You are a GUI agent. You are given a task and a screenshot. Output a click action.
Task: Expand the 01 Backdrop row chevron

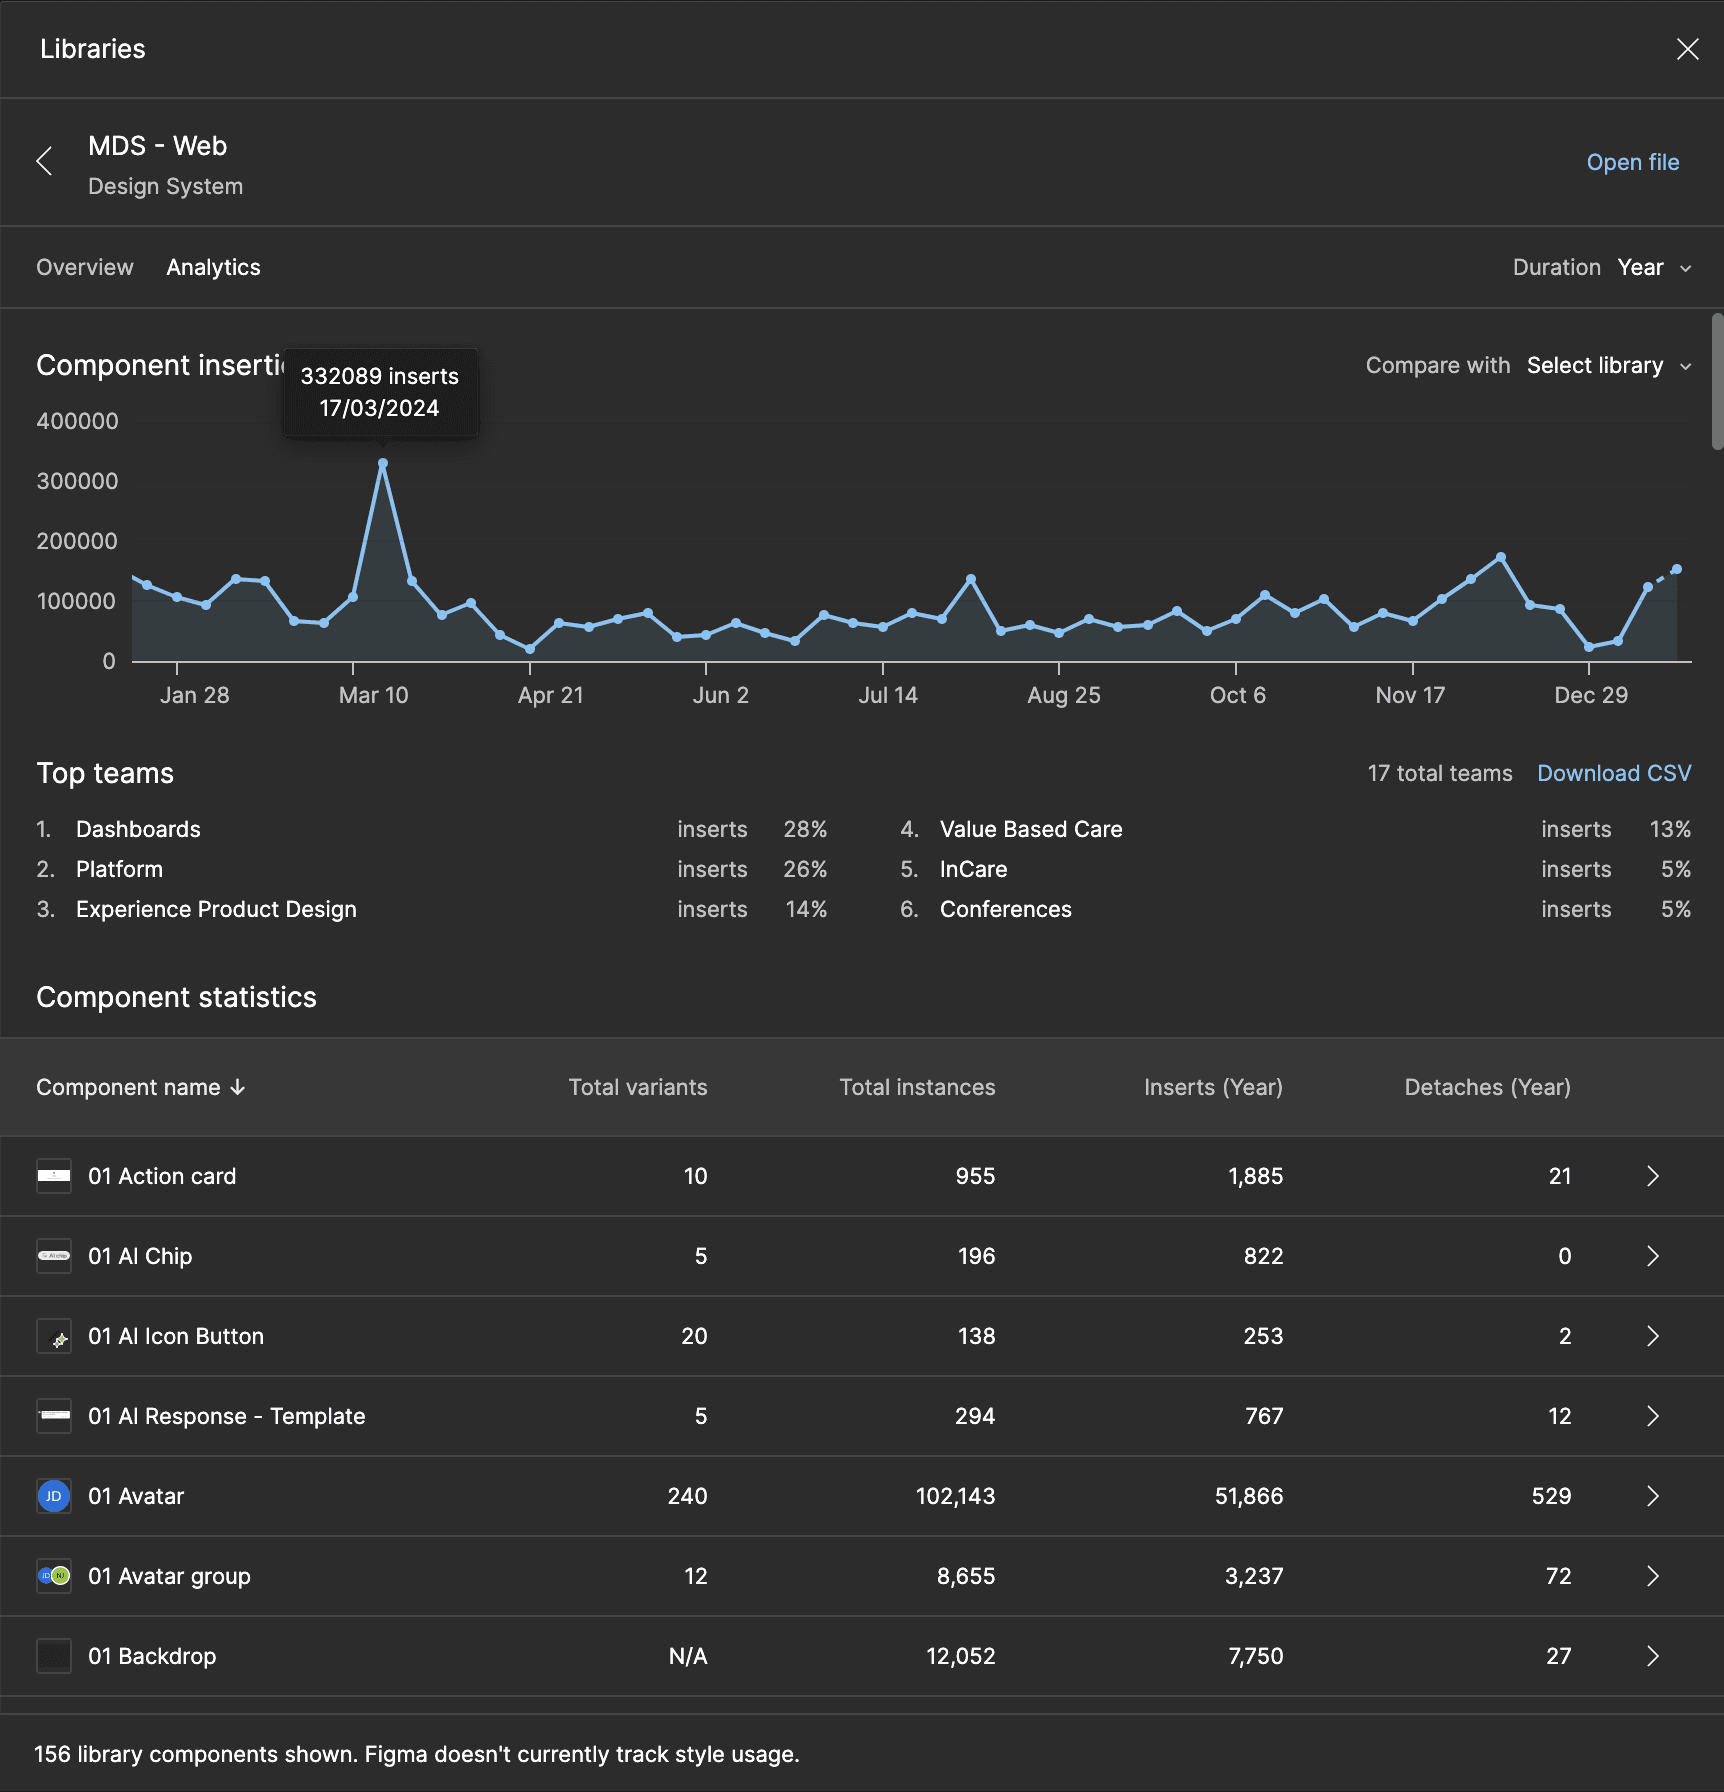point(1652,1656)
